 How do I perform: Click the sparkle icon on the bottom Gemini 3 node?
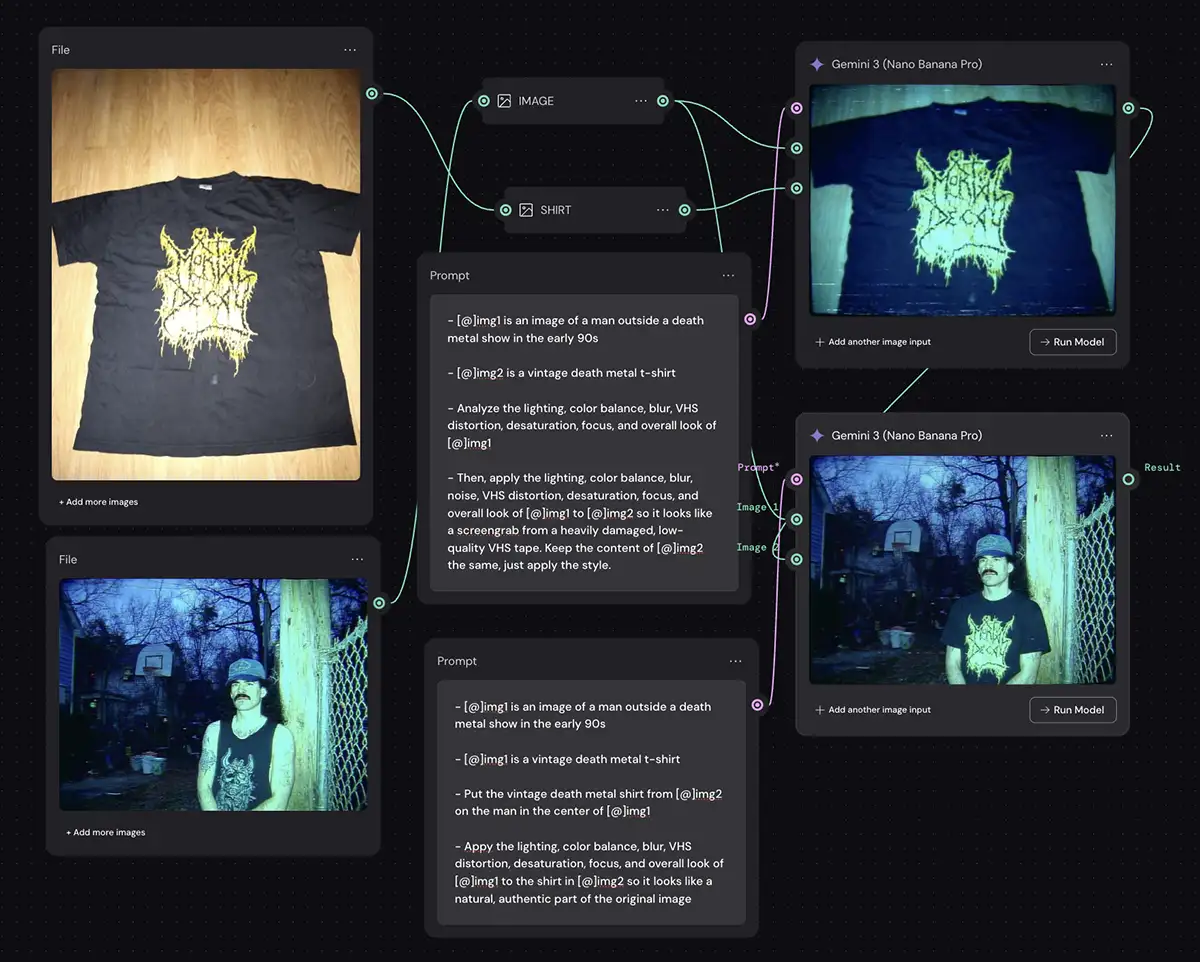point(817,436)
